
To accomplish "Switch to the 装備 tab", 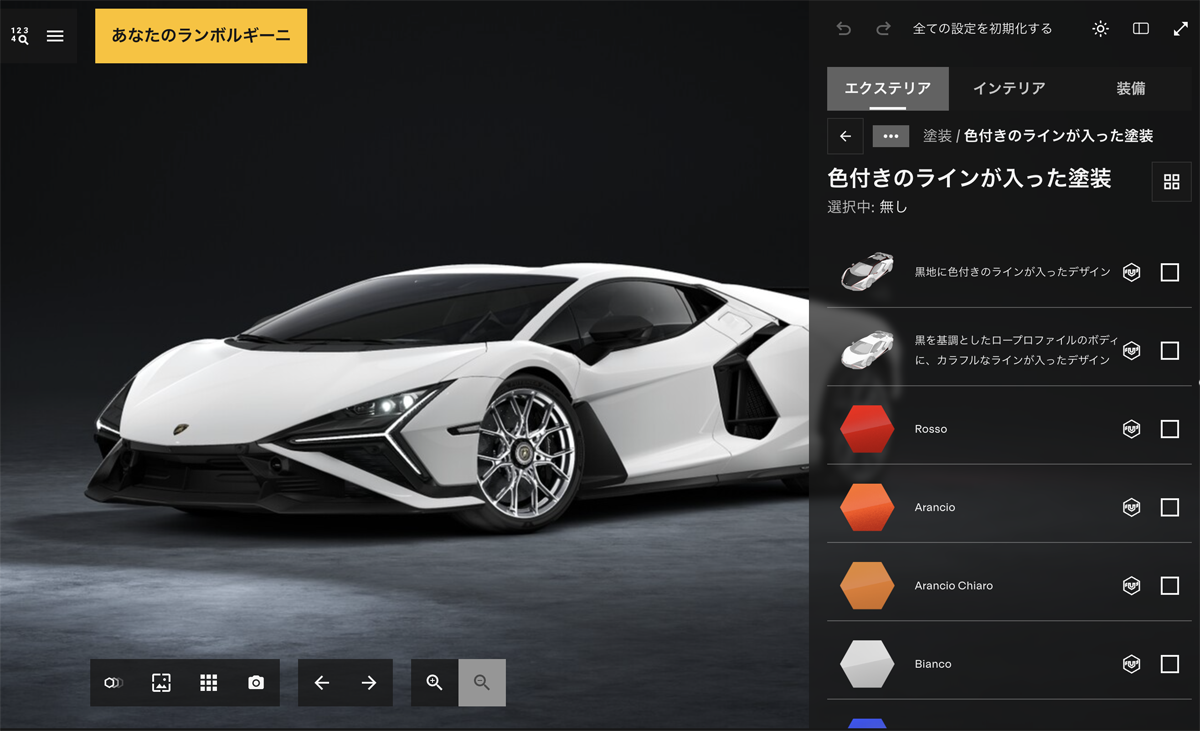I will pyautogui.click(x=1131, y=88).
